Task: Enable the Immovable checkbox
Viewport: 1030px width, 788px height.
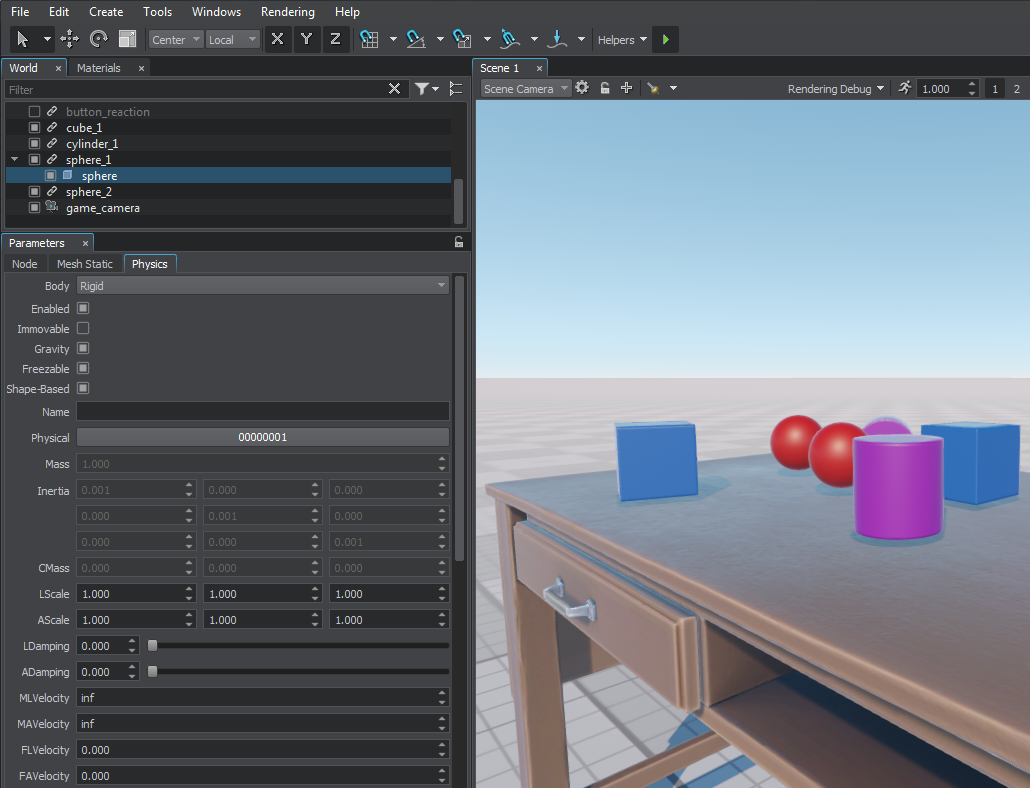Action: (83, 328)
